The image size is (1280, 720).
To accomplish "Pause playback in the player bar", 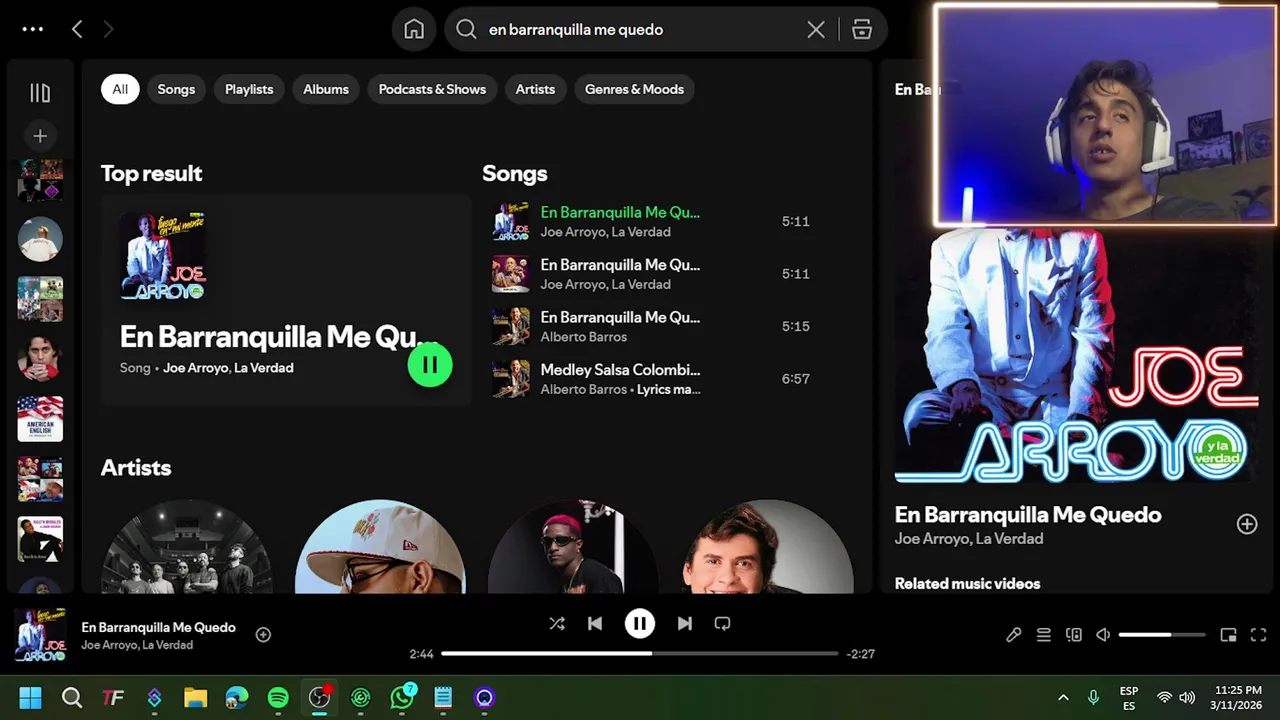I will pyautogui.click(x=640, y=623).
